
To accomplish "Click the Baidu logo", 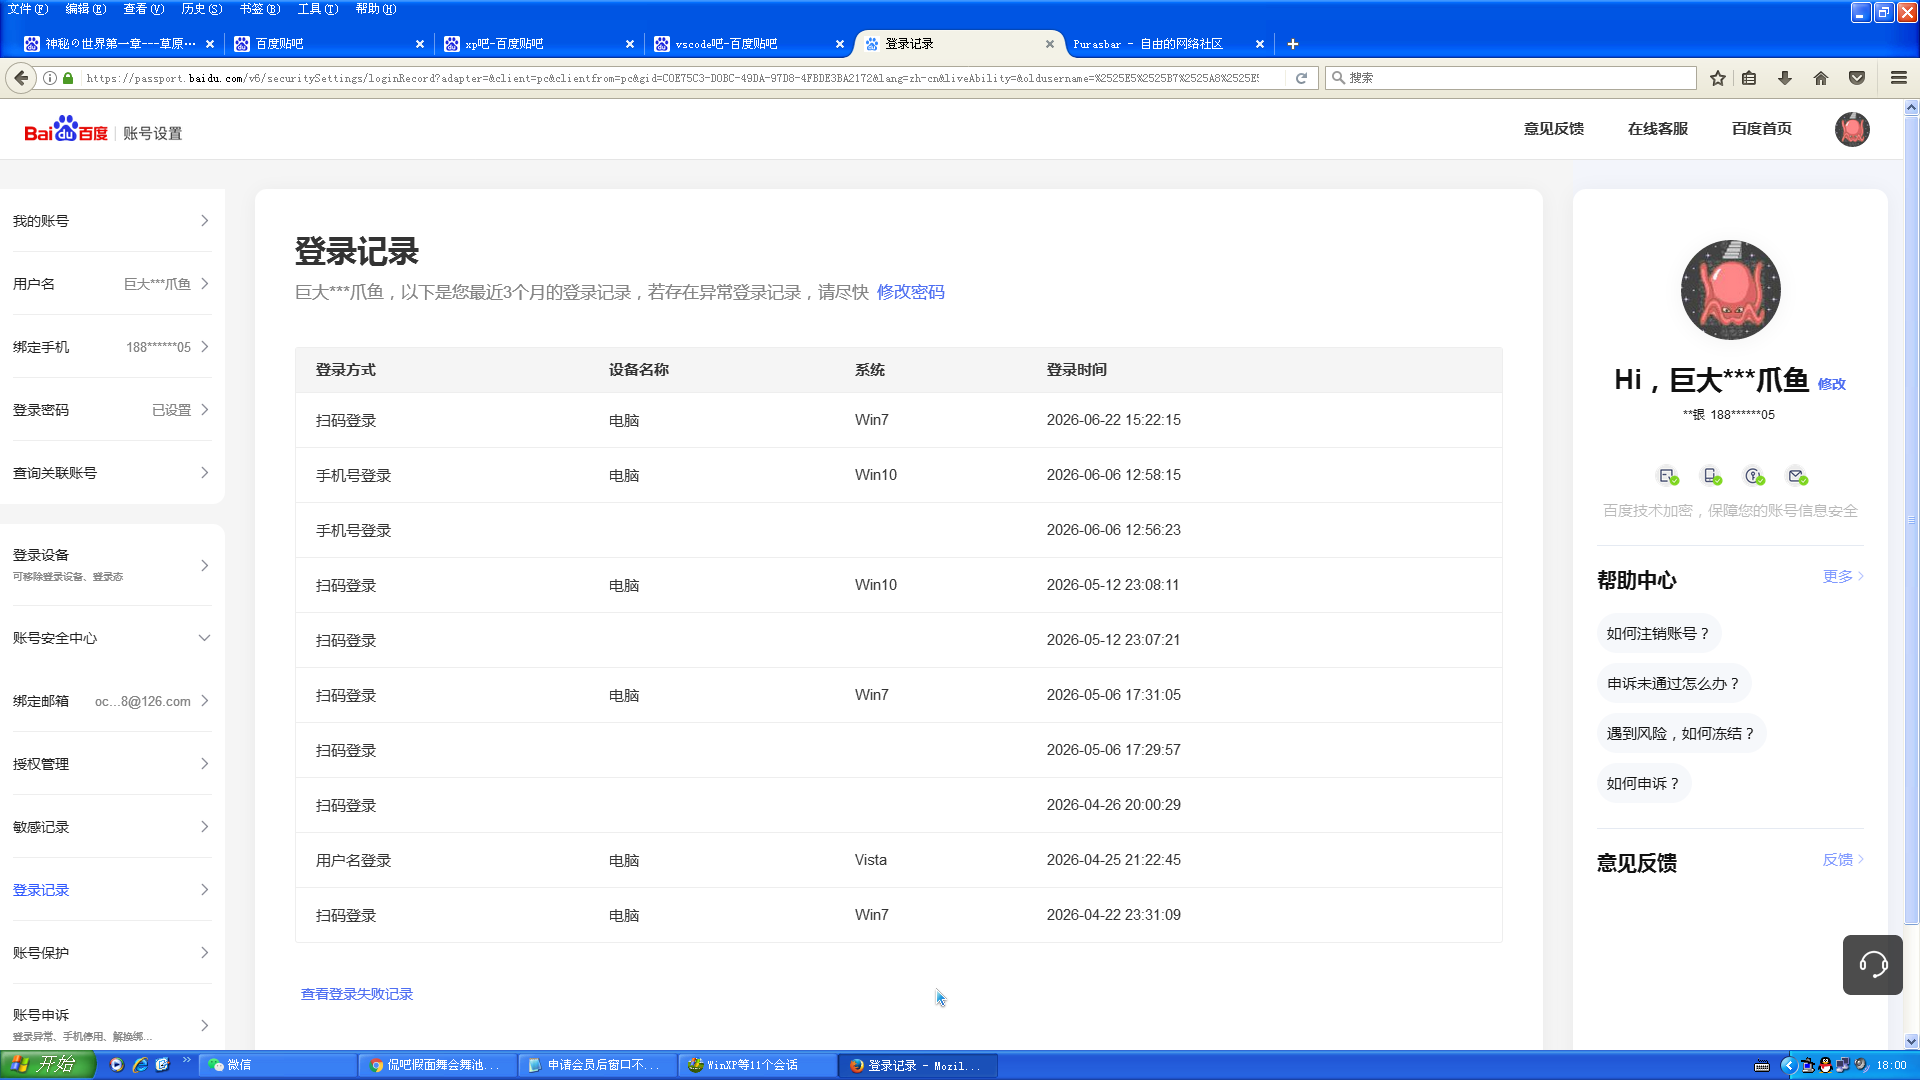I will [x=66, y=130].
